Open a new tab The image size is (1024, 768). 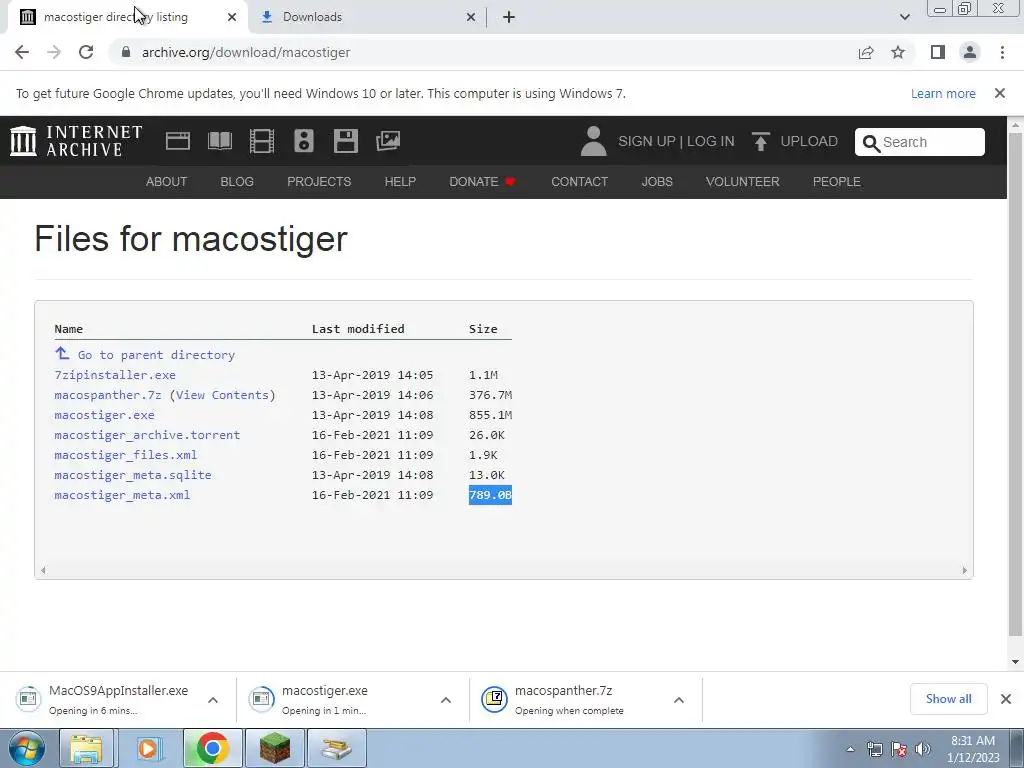pos(509,17)
